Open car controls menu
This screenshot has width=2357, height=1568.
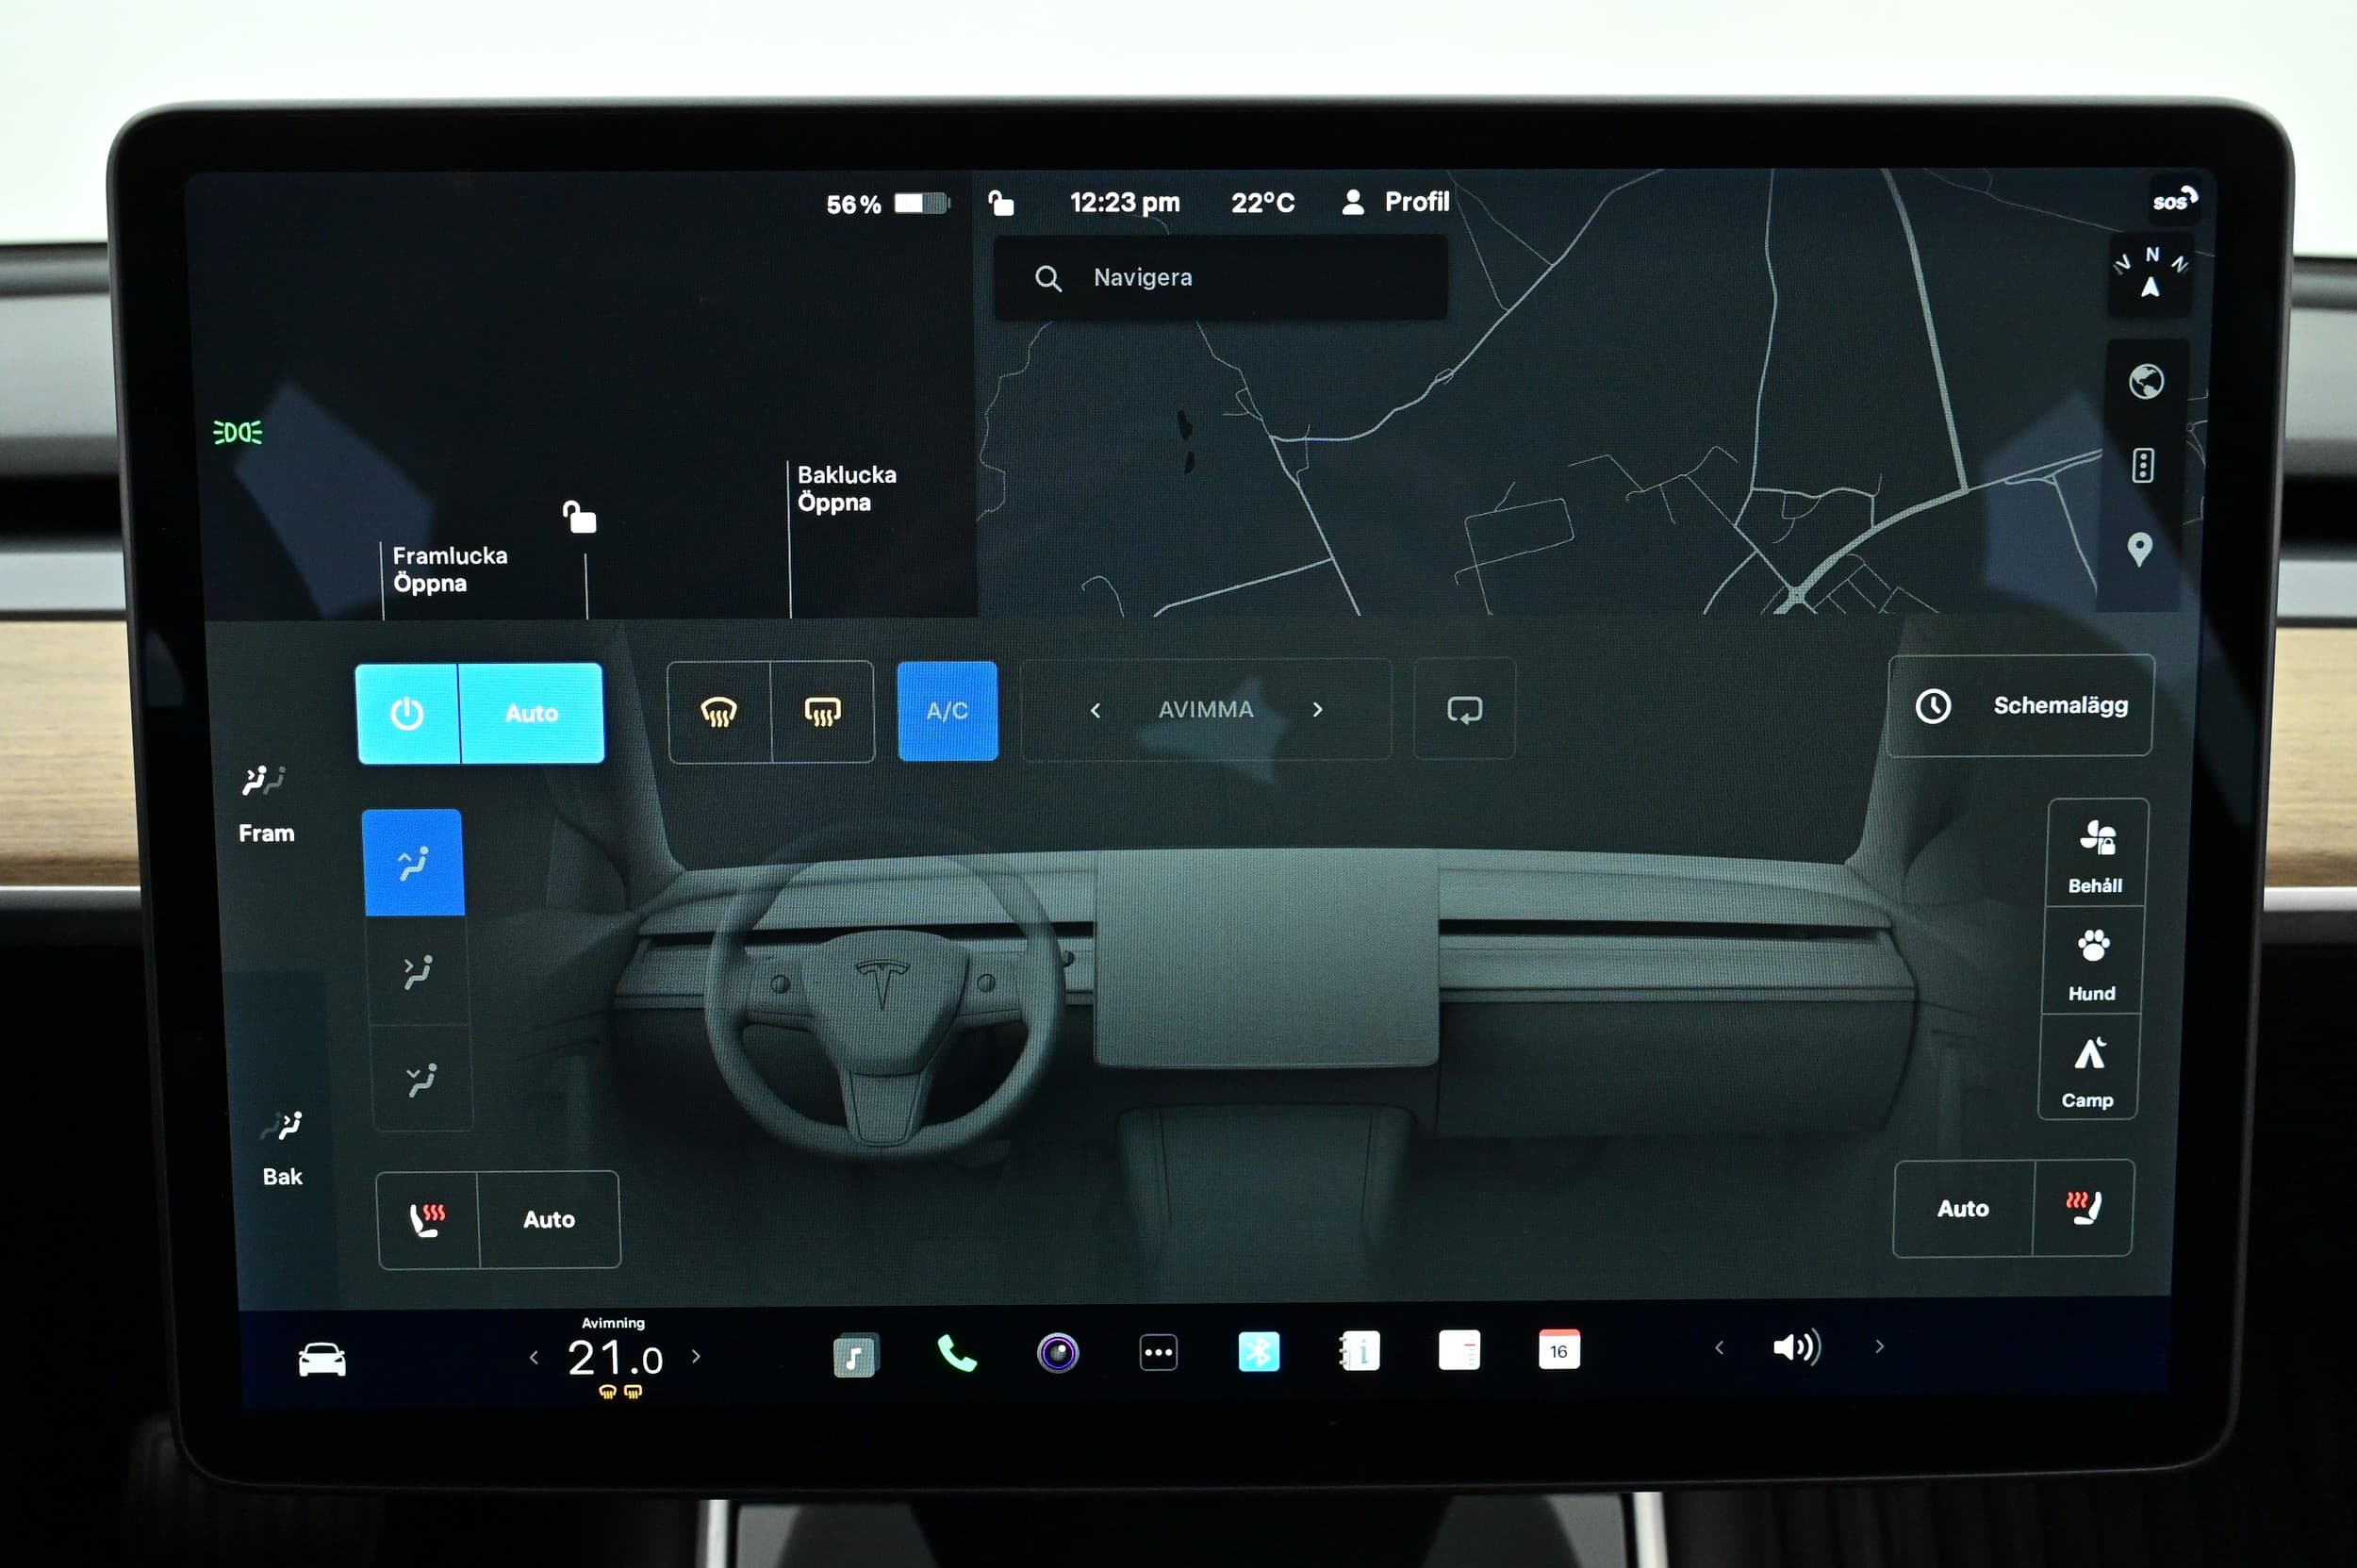coord(322,1360)
